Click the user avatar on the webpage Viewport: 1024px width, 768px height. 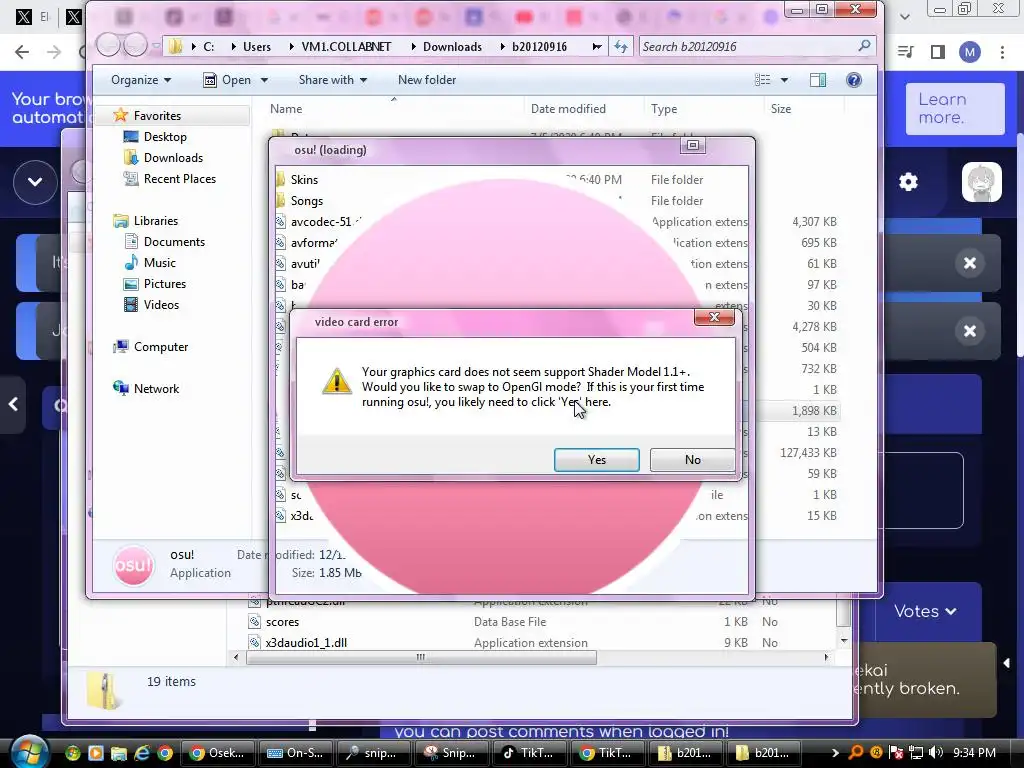click(982, 182)
